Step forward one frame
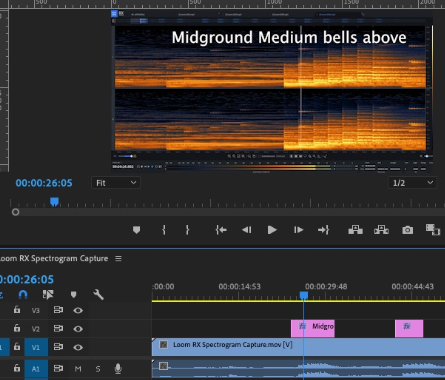Screen dimensions: 445x380 tap(298, 230)
